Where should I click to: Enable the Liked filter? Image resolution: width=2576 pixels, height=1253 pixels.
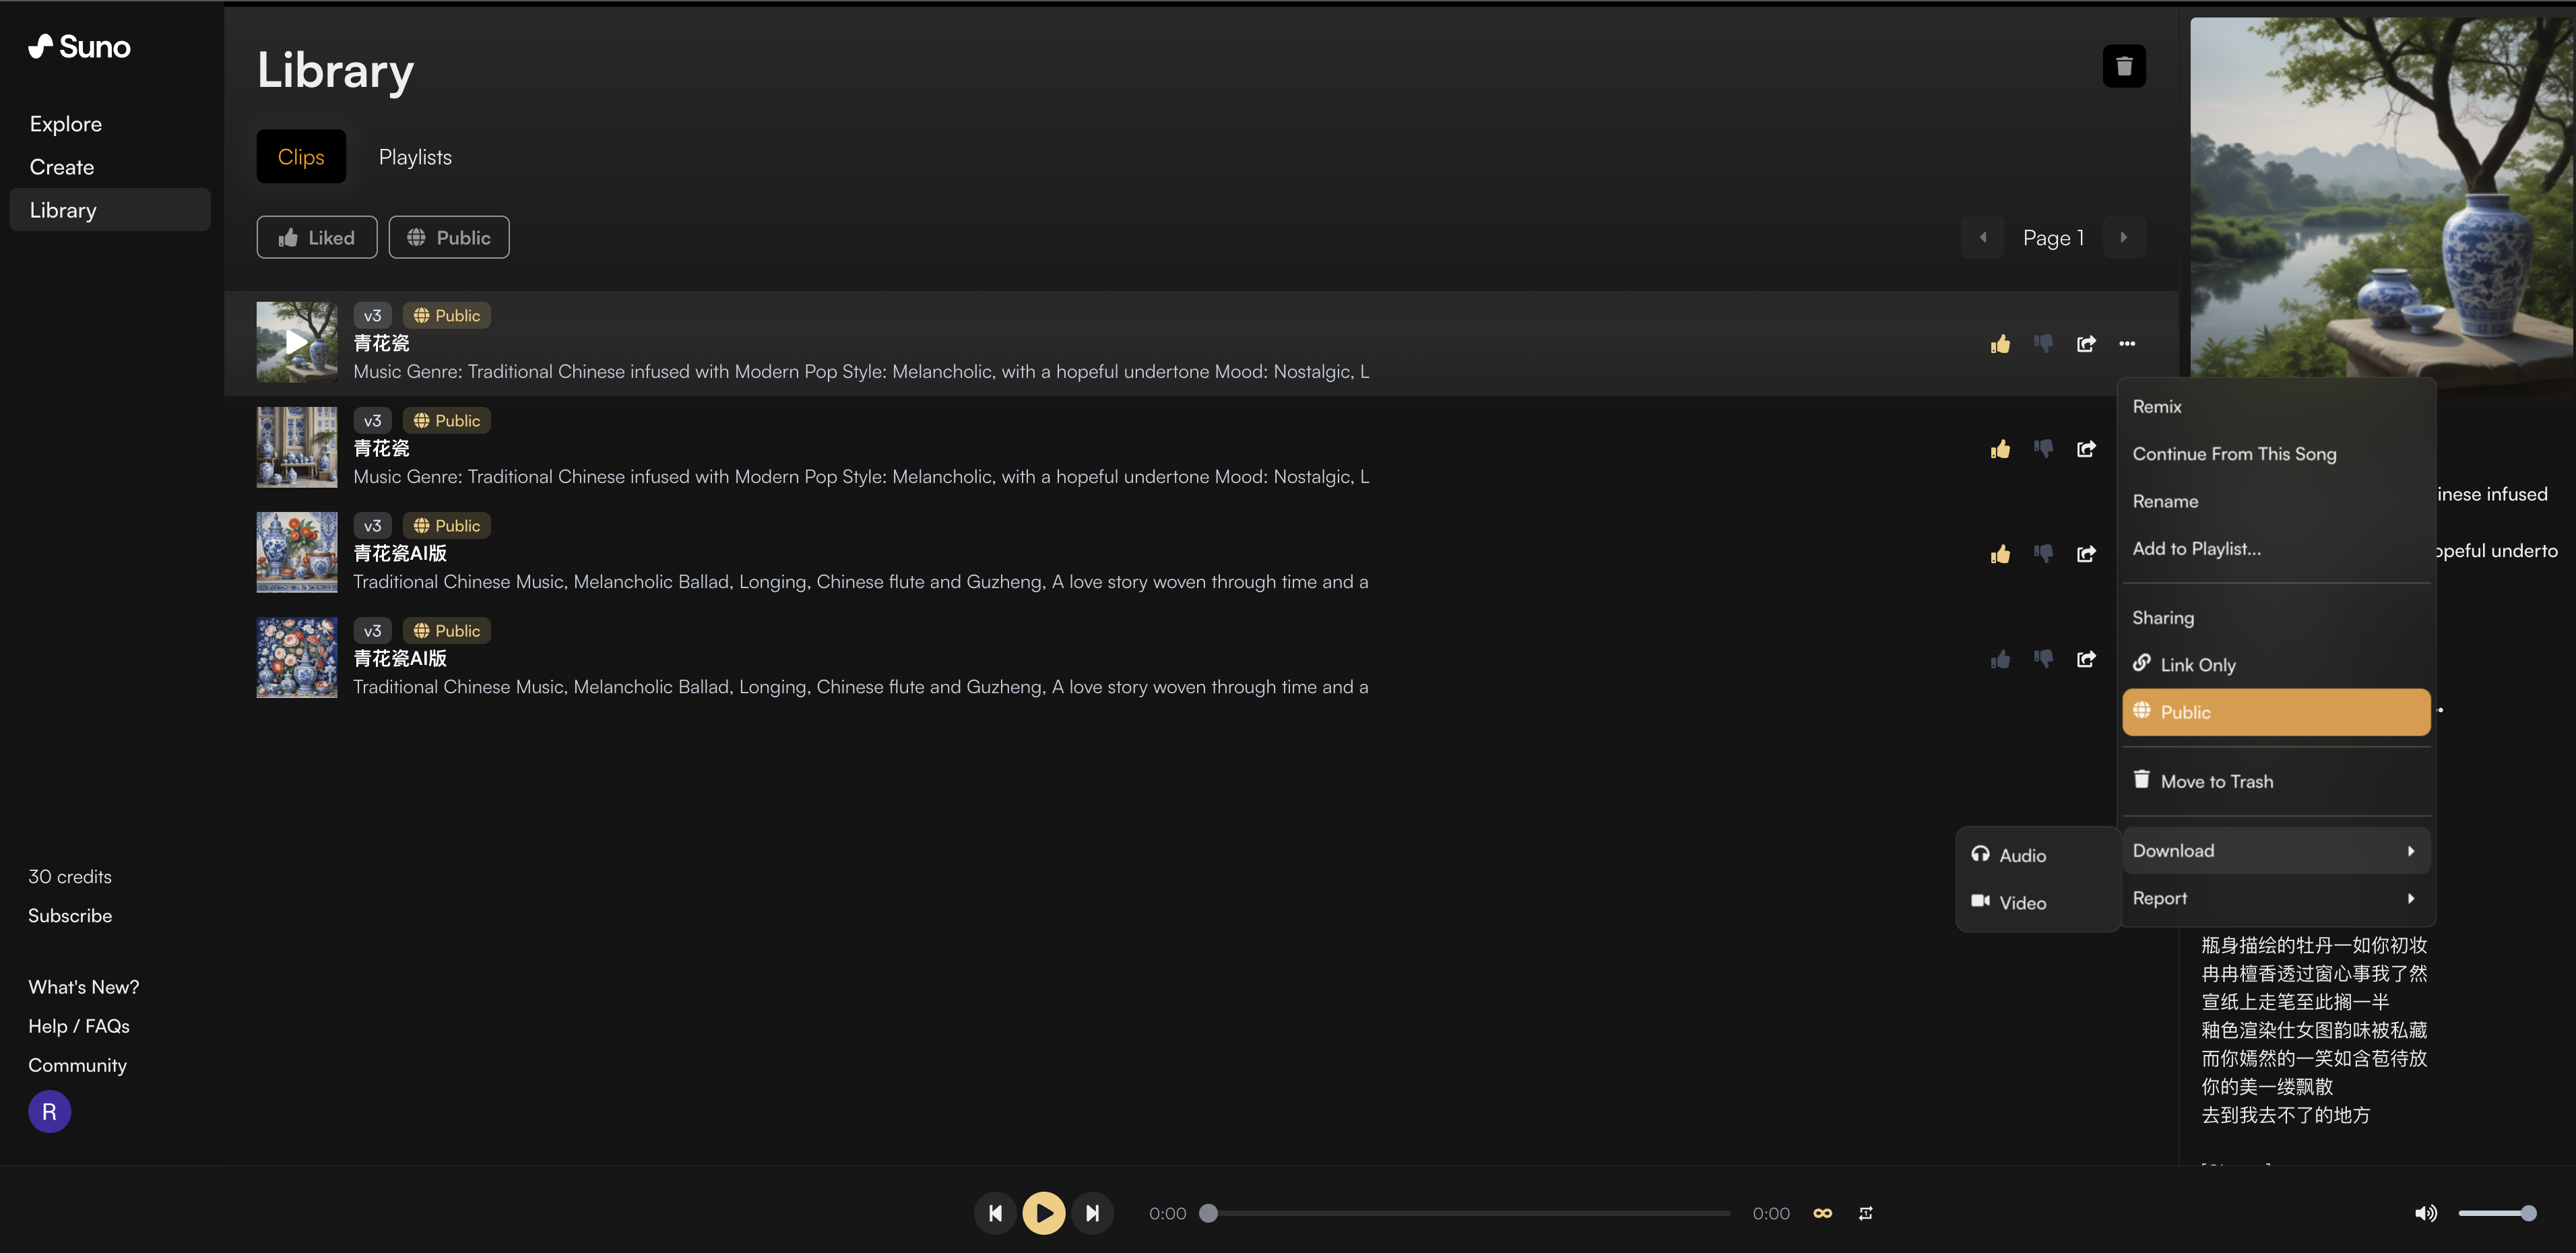pos(316,238)
